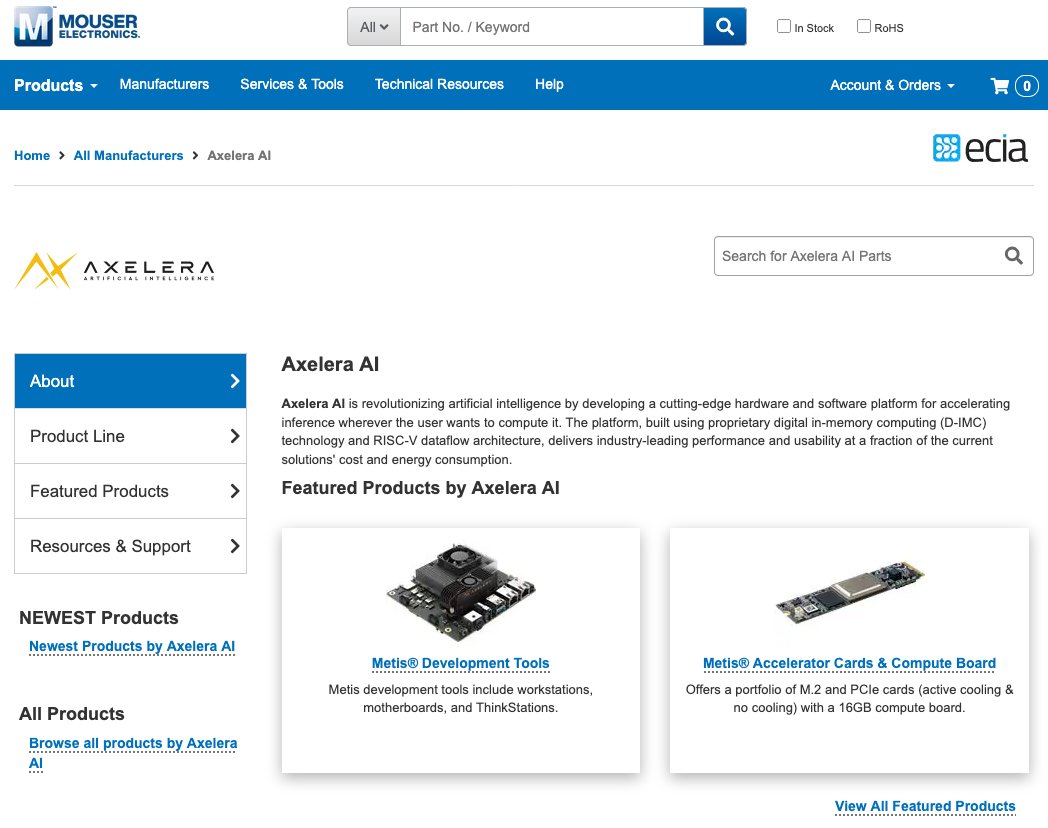Go to Home breadcrumb link
This screenshot has height=828, width=1048.
click(x=32, y=156)
